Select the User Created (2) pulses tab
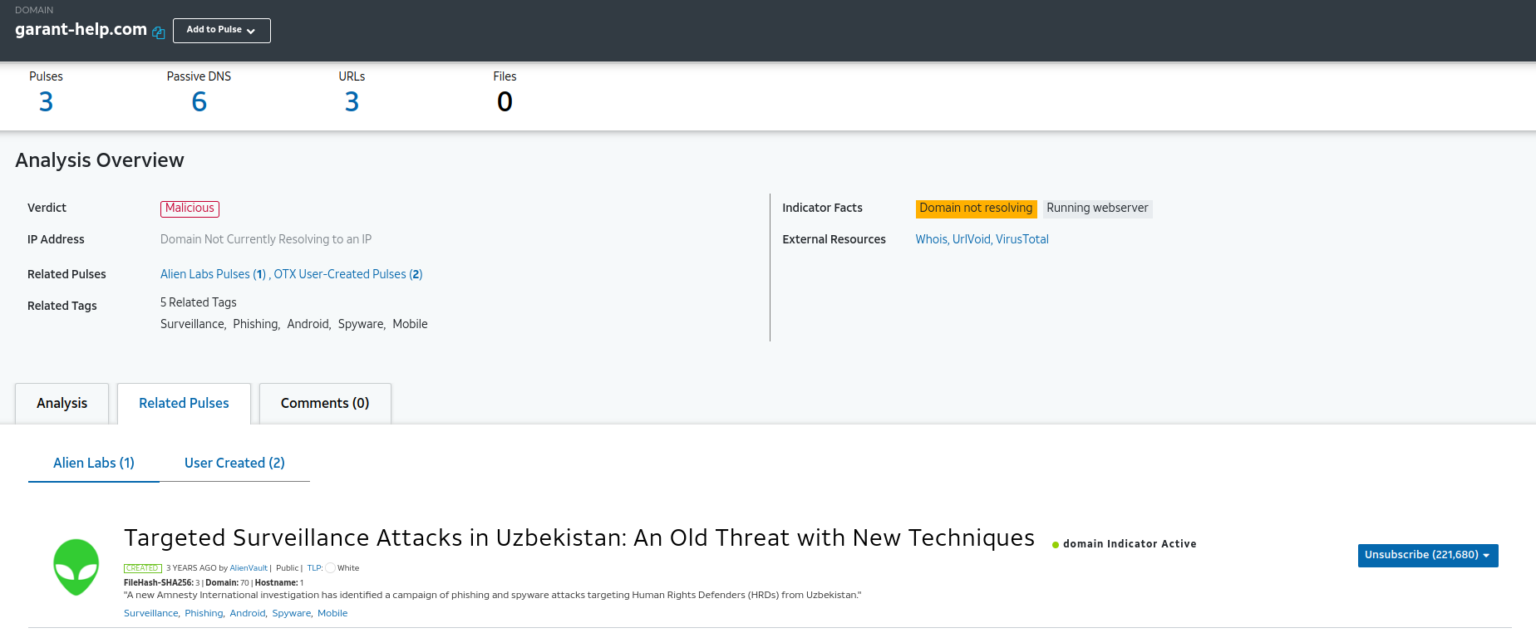This screenshot has width=1536, height=633. point(234,463)
